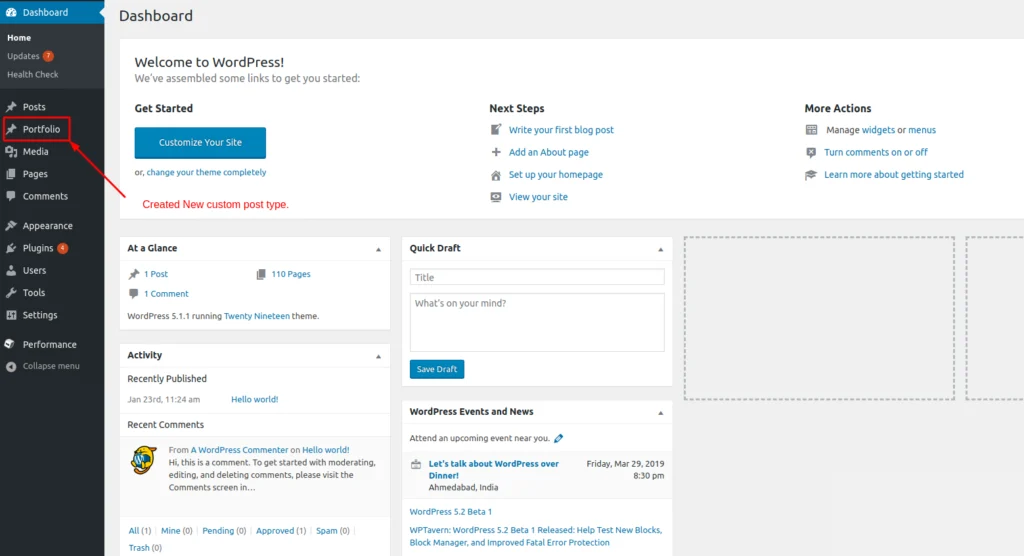
Task: Filter comments by Mine (0)
Action: (x=176, y=531)
